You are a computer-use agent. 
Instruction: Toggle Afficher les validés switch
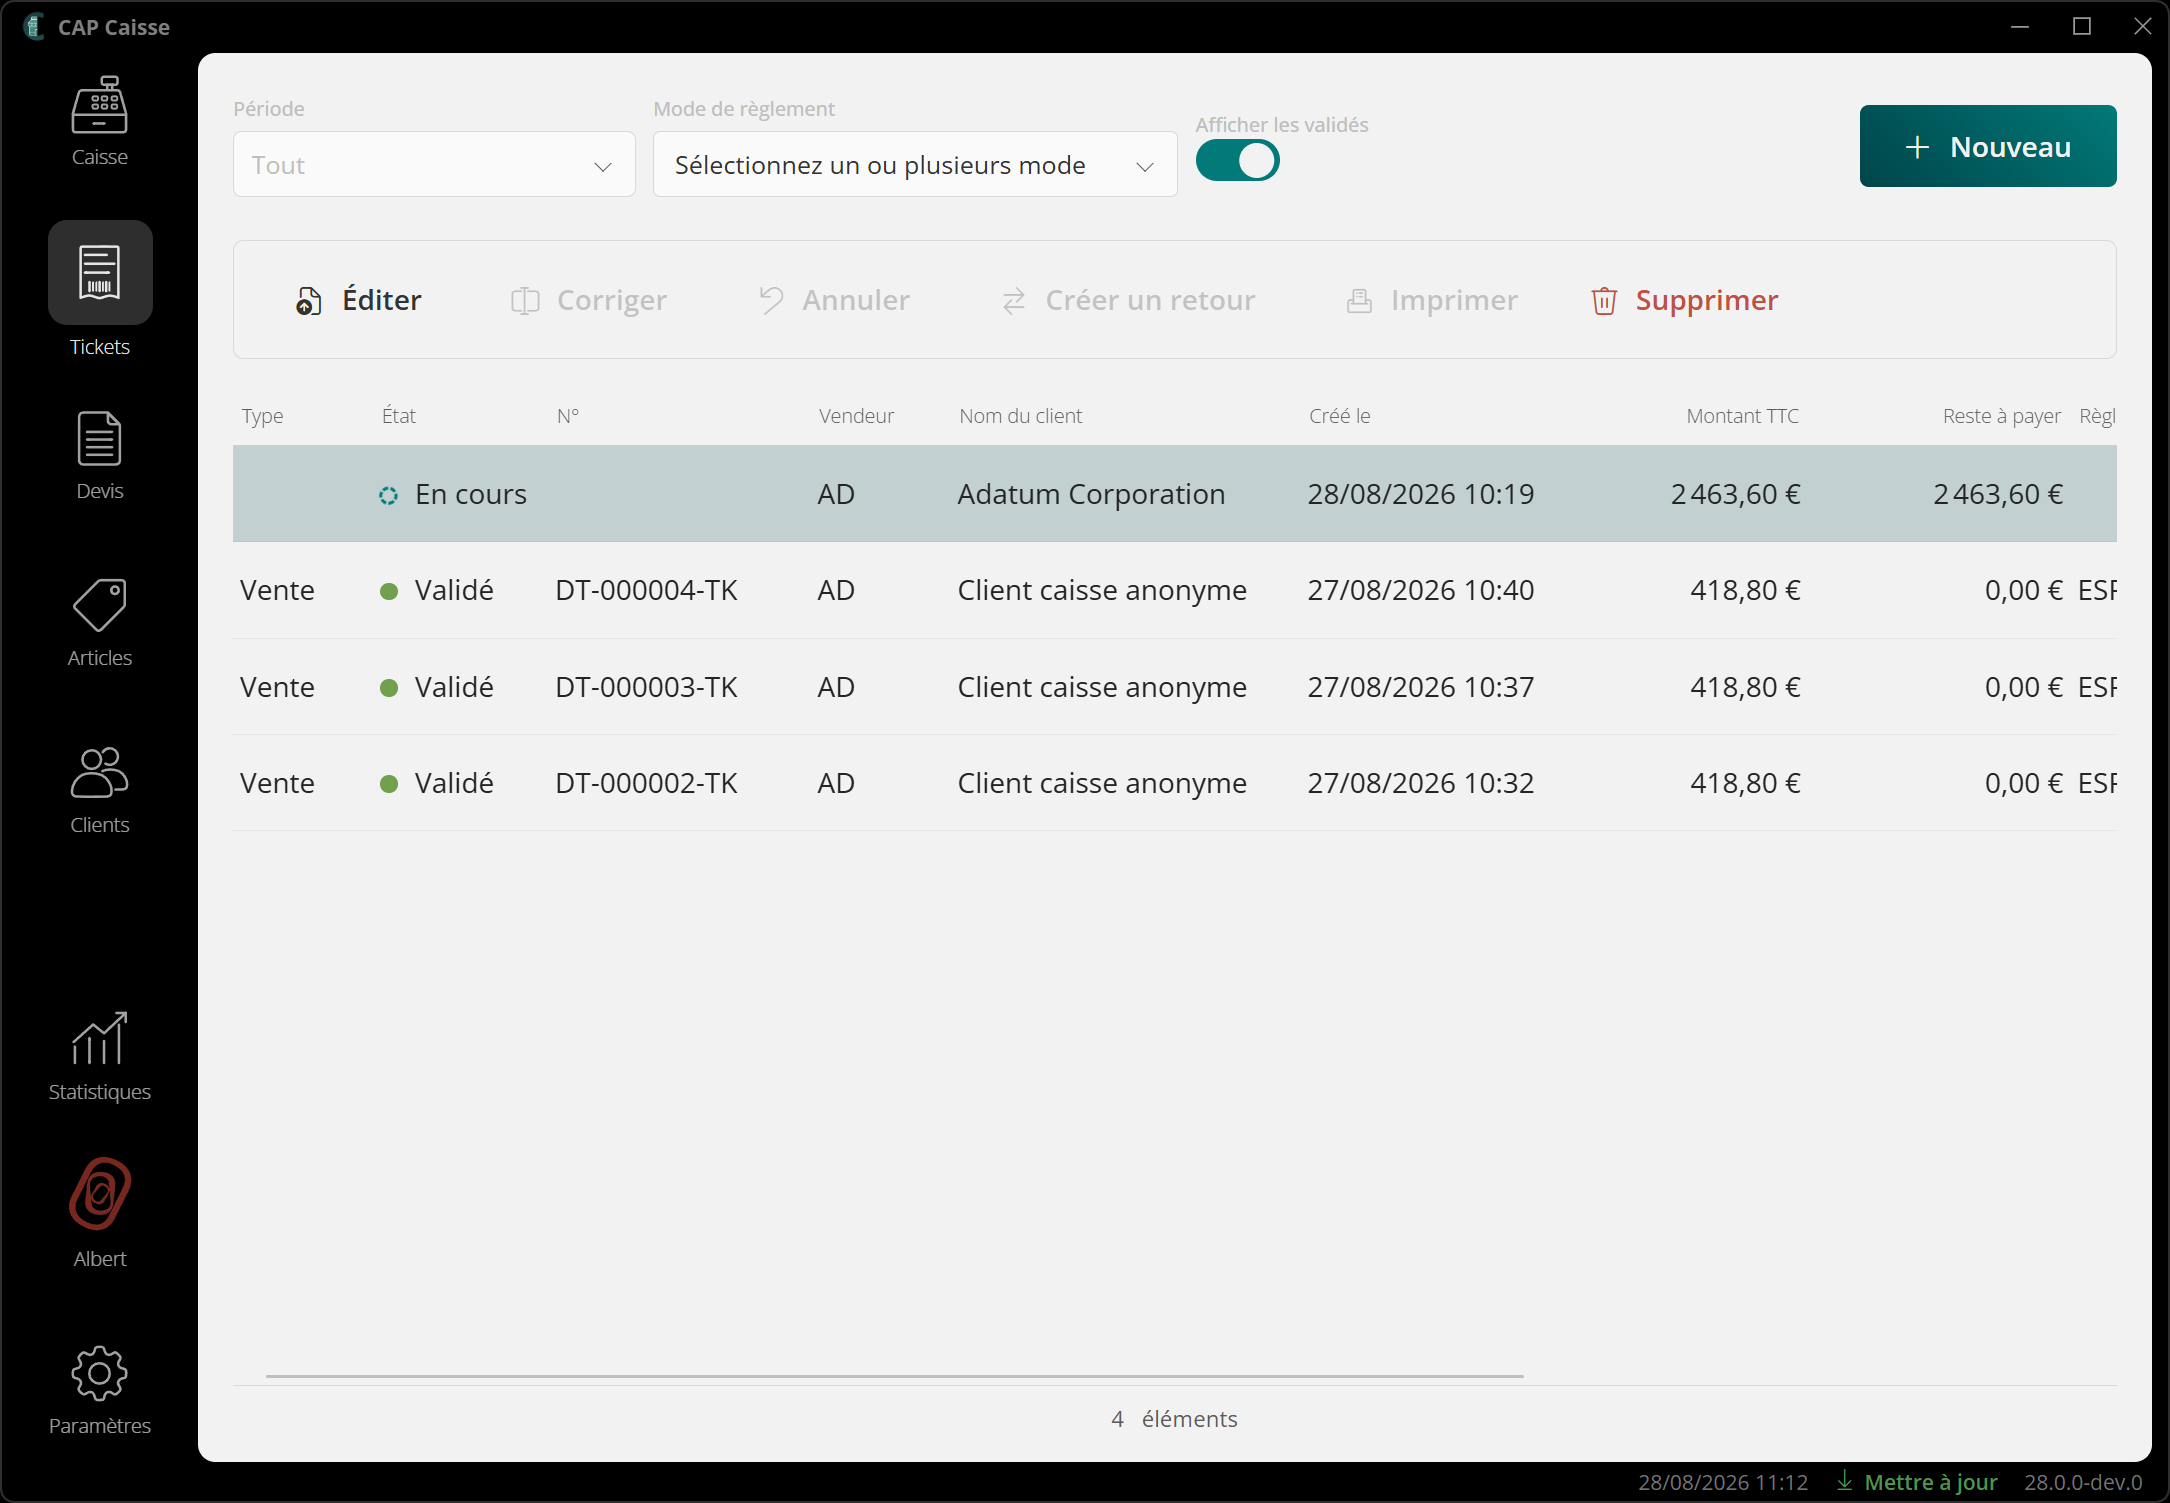point(1237,160)
